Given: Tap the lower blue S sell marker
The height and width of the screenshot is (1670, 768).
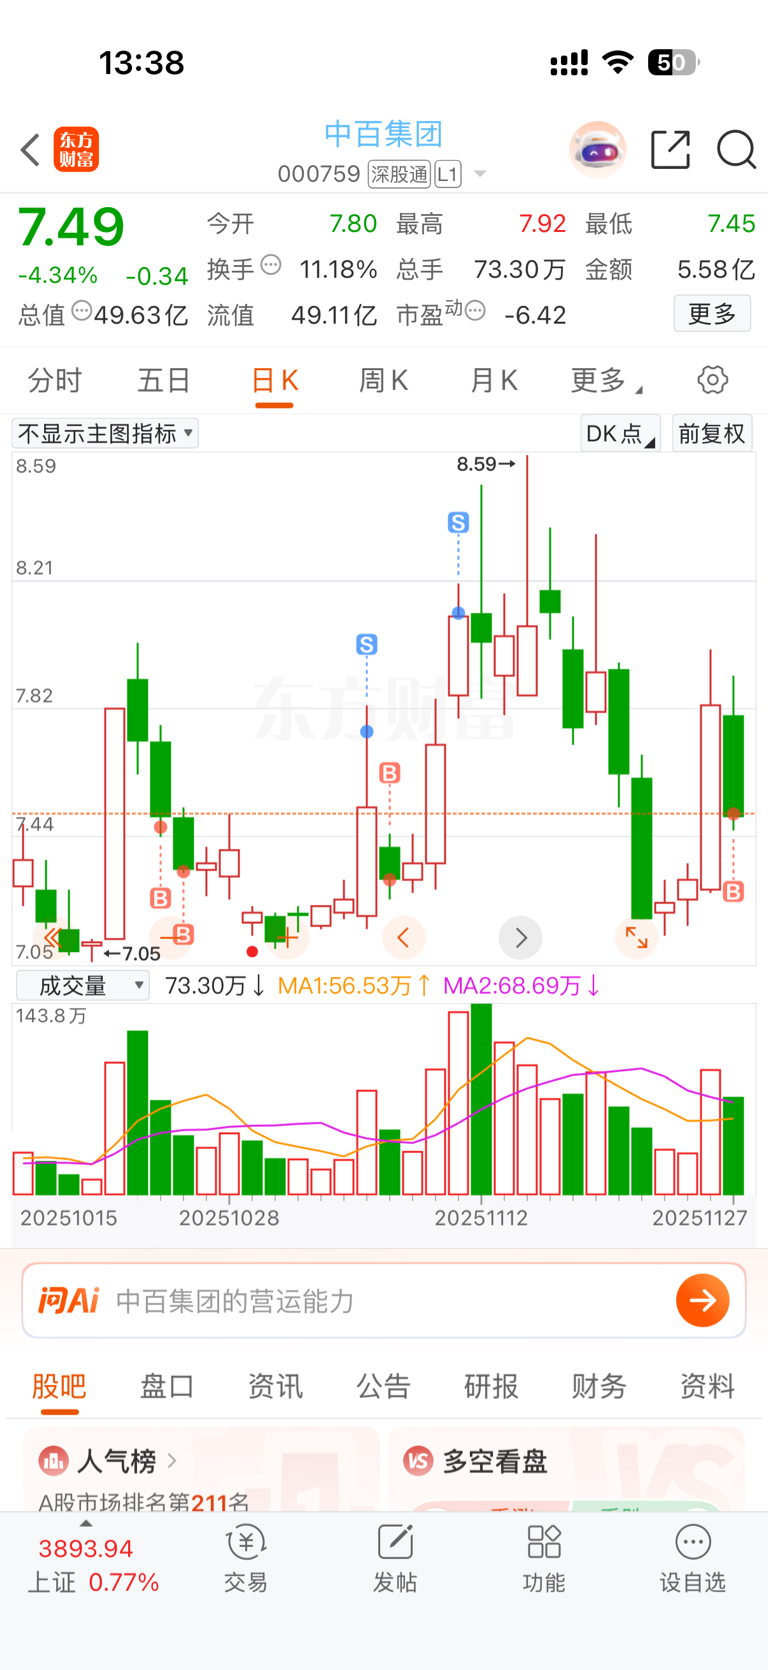Looking at the screenshot, I should tap(367, 645).
